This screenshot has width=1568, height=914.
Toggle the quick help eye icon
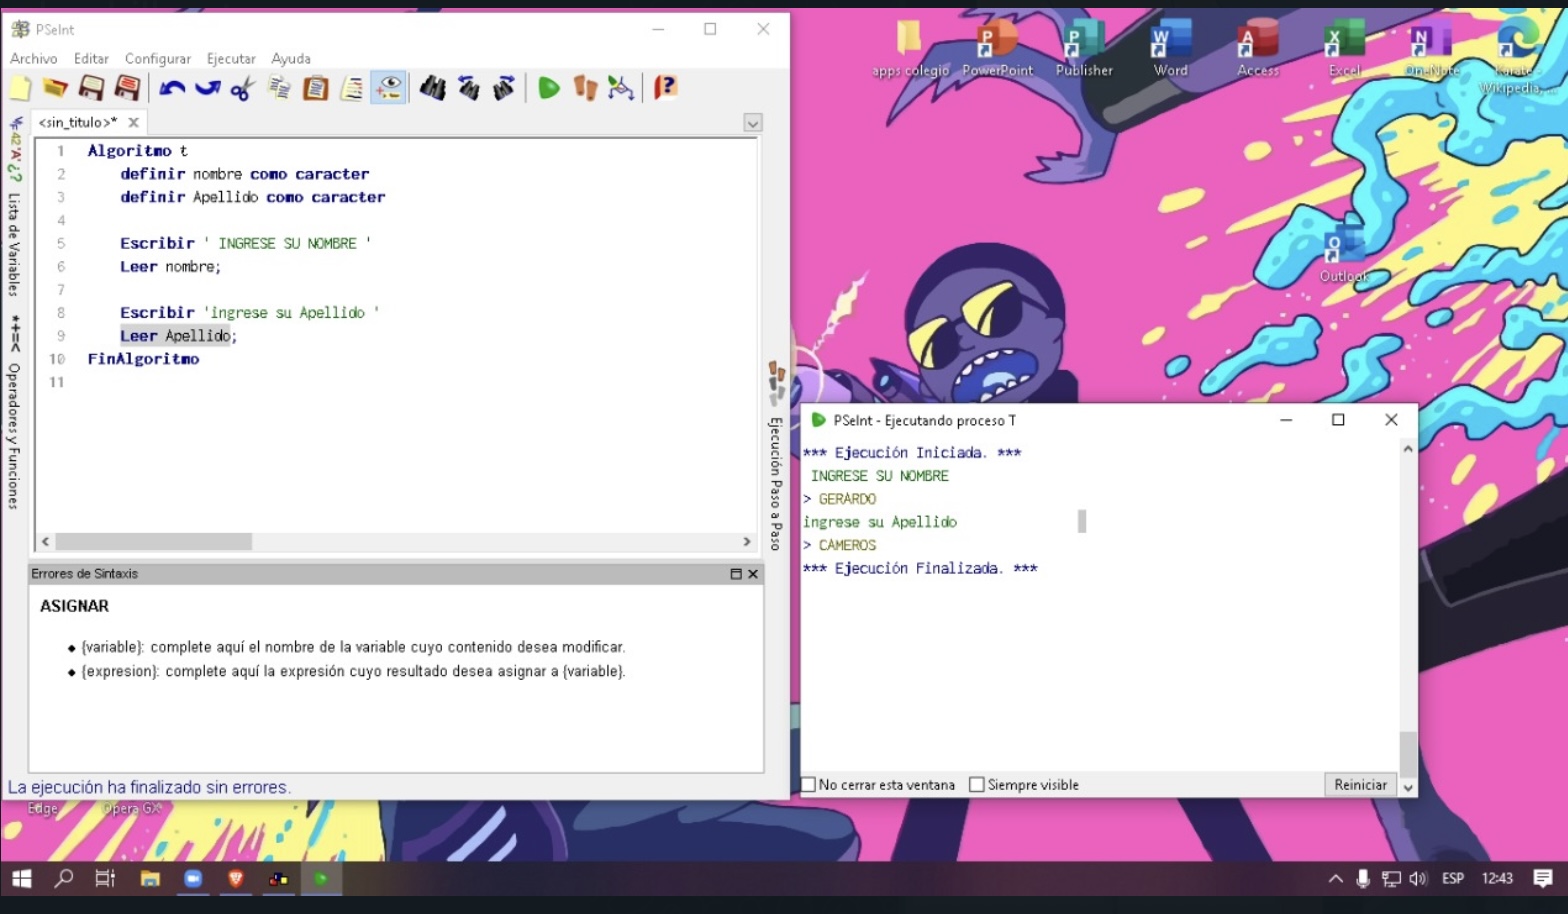[388, 88]
